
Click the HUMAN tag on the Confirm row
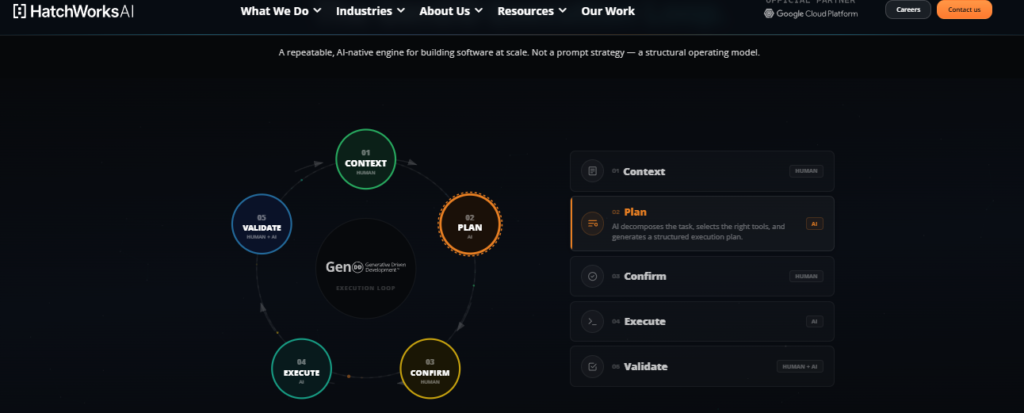tap(806, 276)
